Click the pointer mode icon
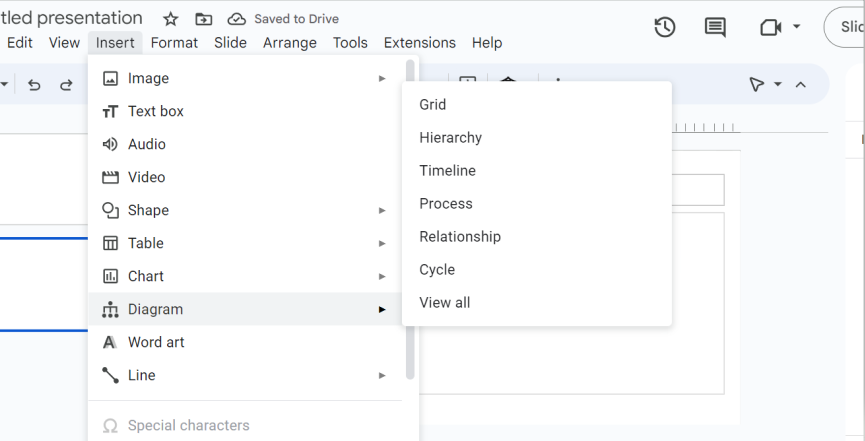Image resolution: width=865 pixels, height=441 pixels. [757, 85]
